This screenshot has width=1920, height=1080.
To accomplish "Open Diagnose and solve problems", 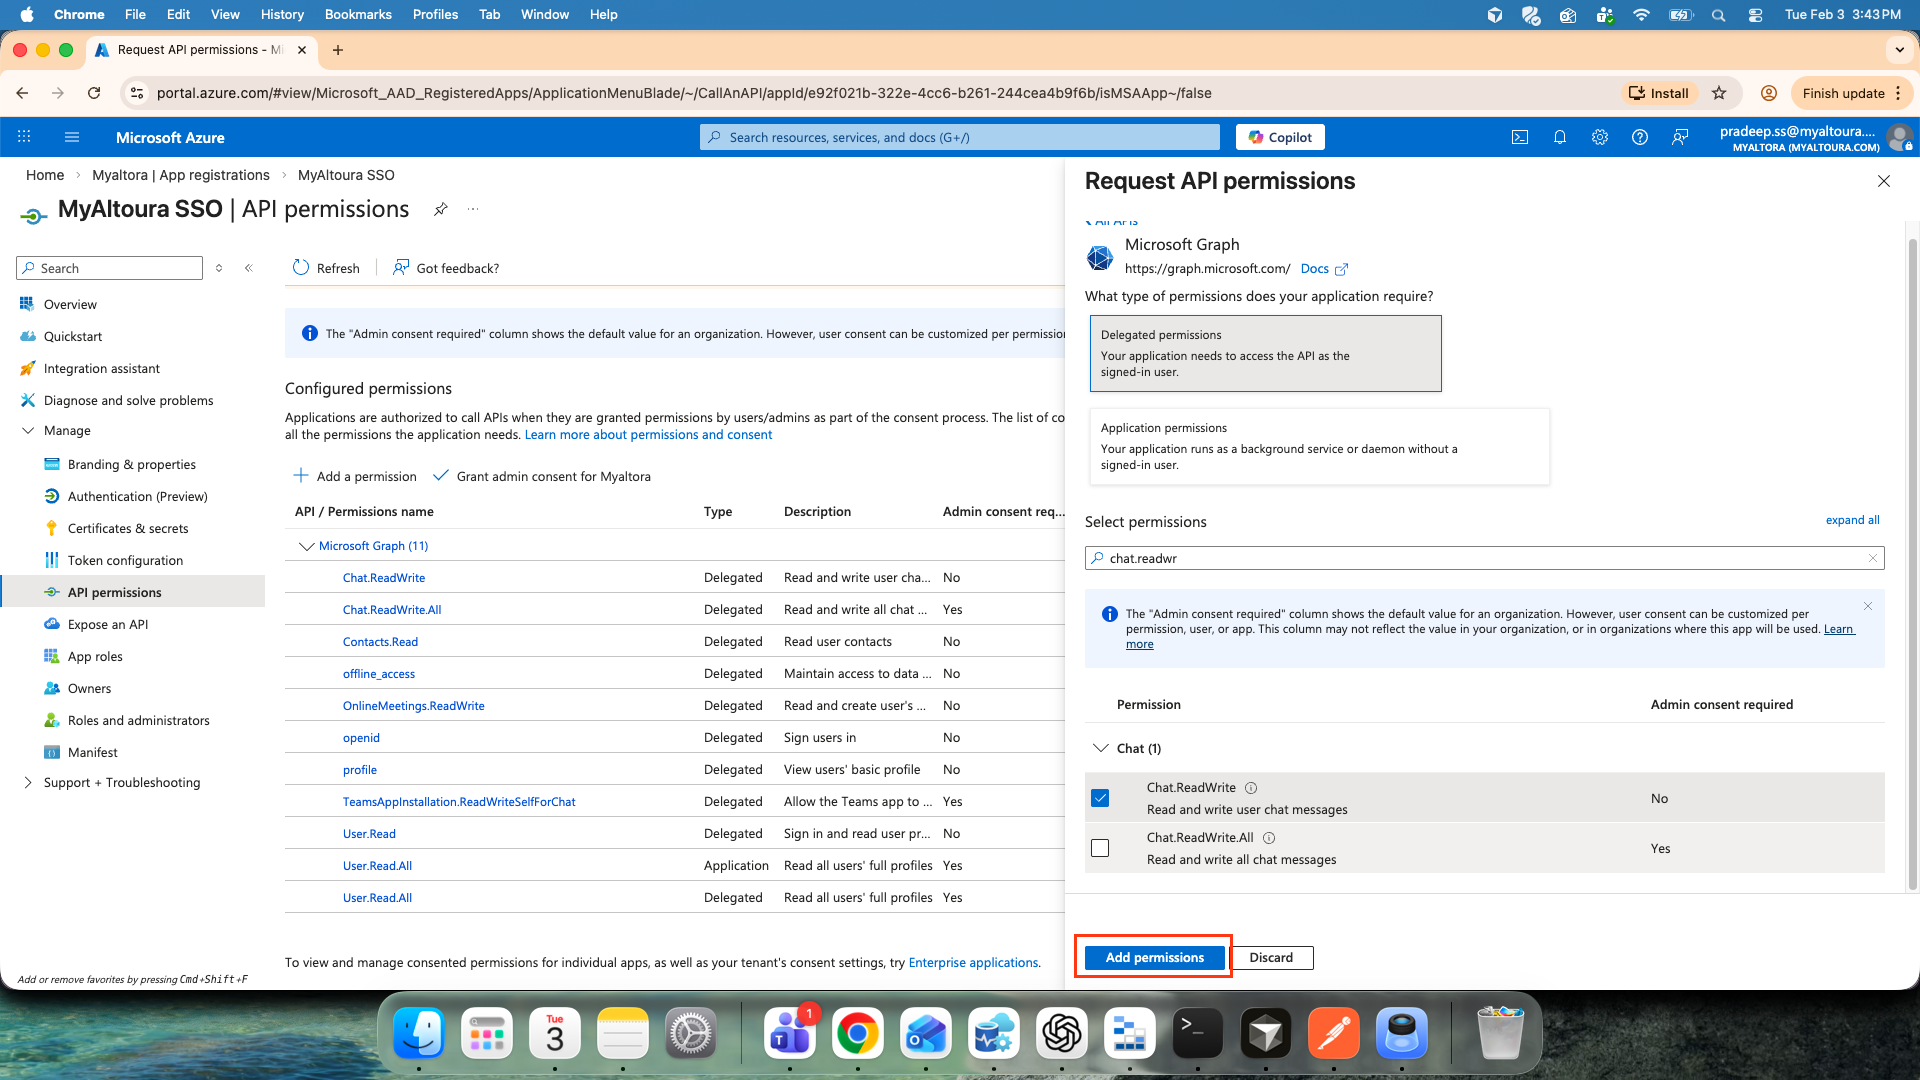I will [129, 400].
